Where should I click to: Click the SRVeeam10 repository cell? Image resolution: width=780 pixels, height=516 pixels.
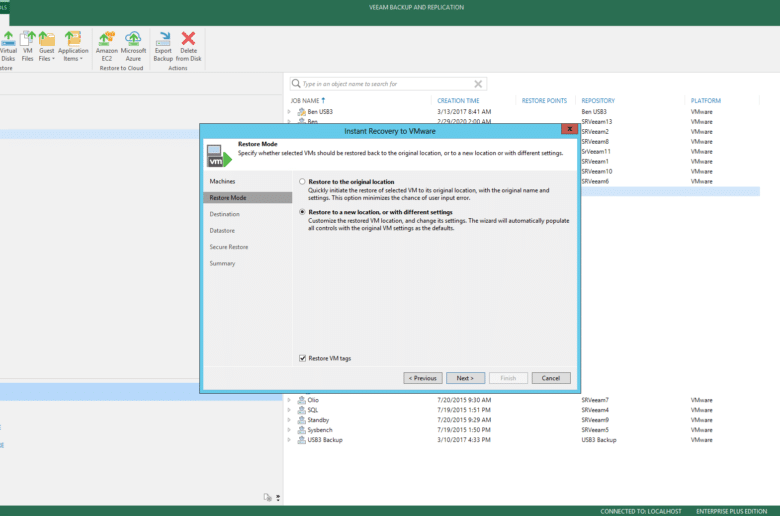(597, 171)
